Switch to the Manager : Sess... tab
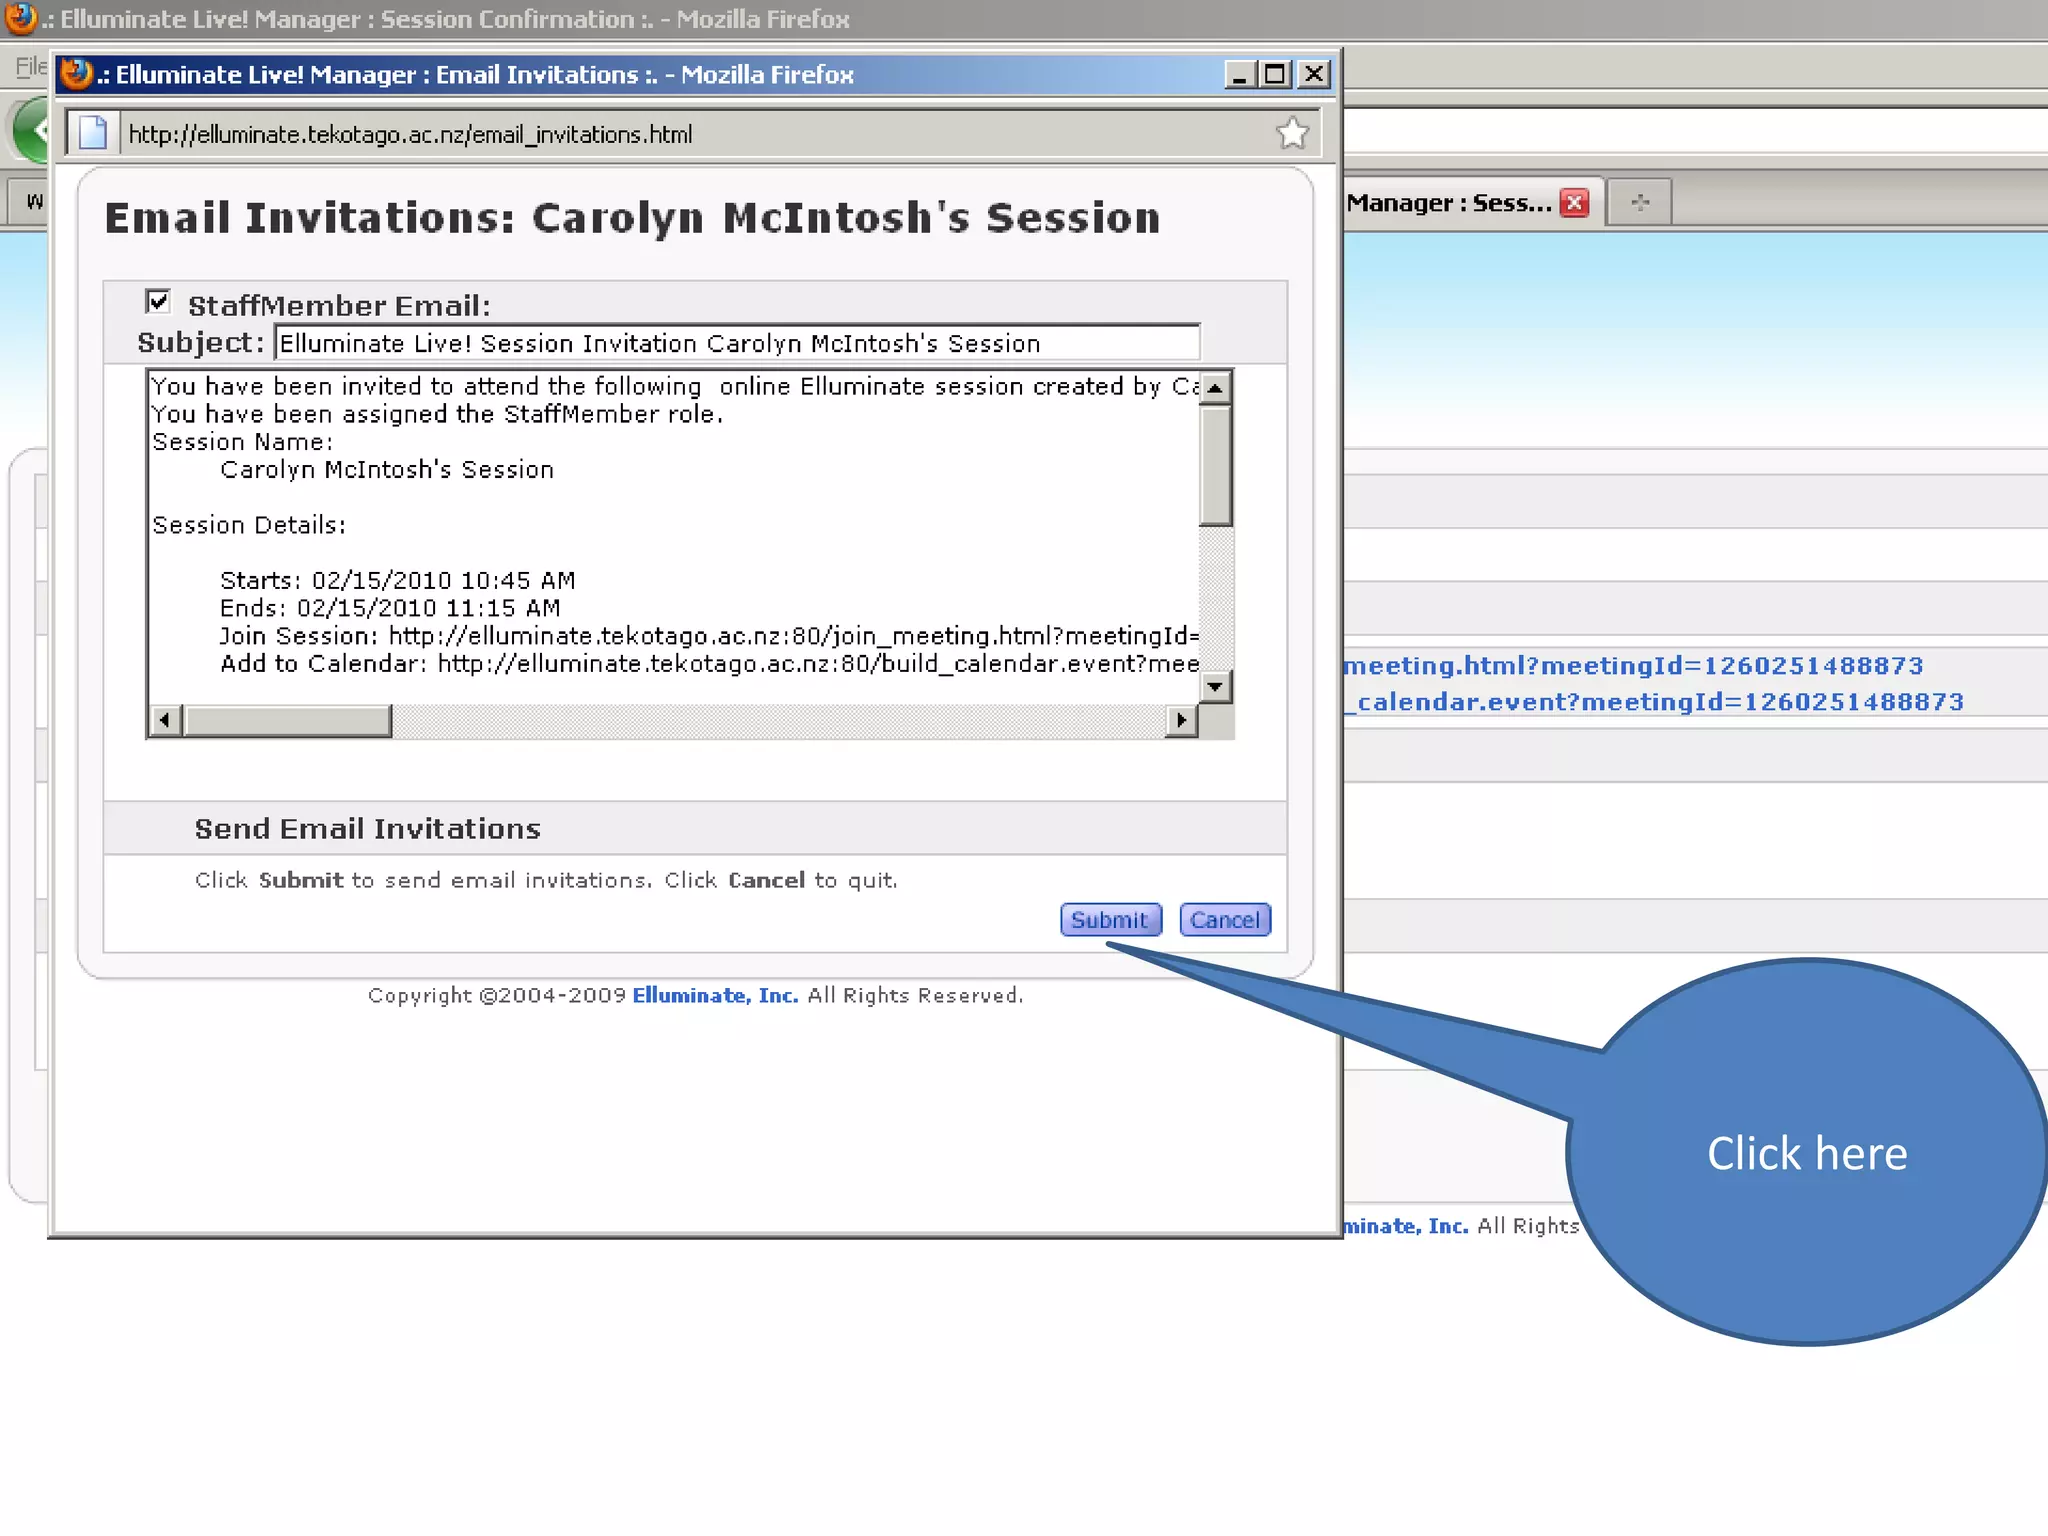This screenshot has width=2048, height=1536. (1448, 203)
